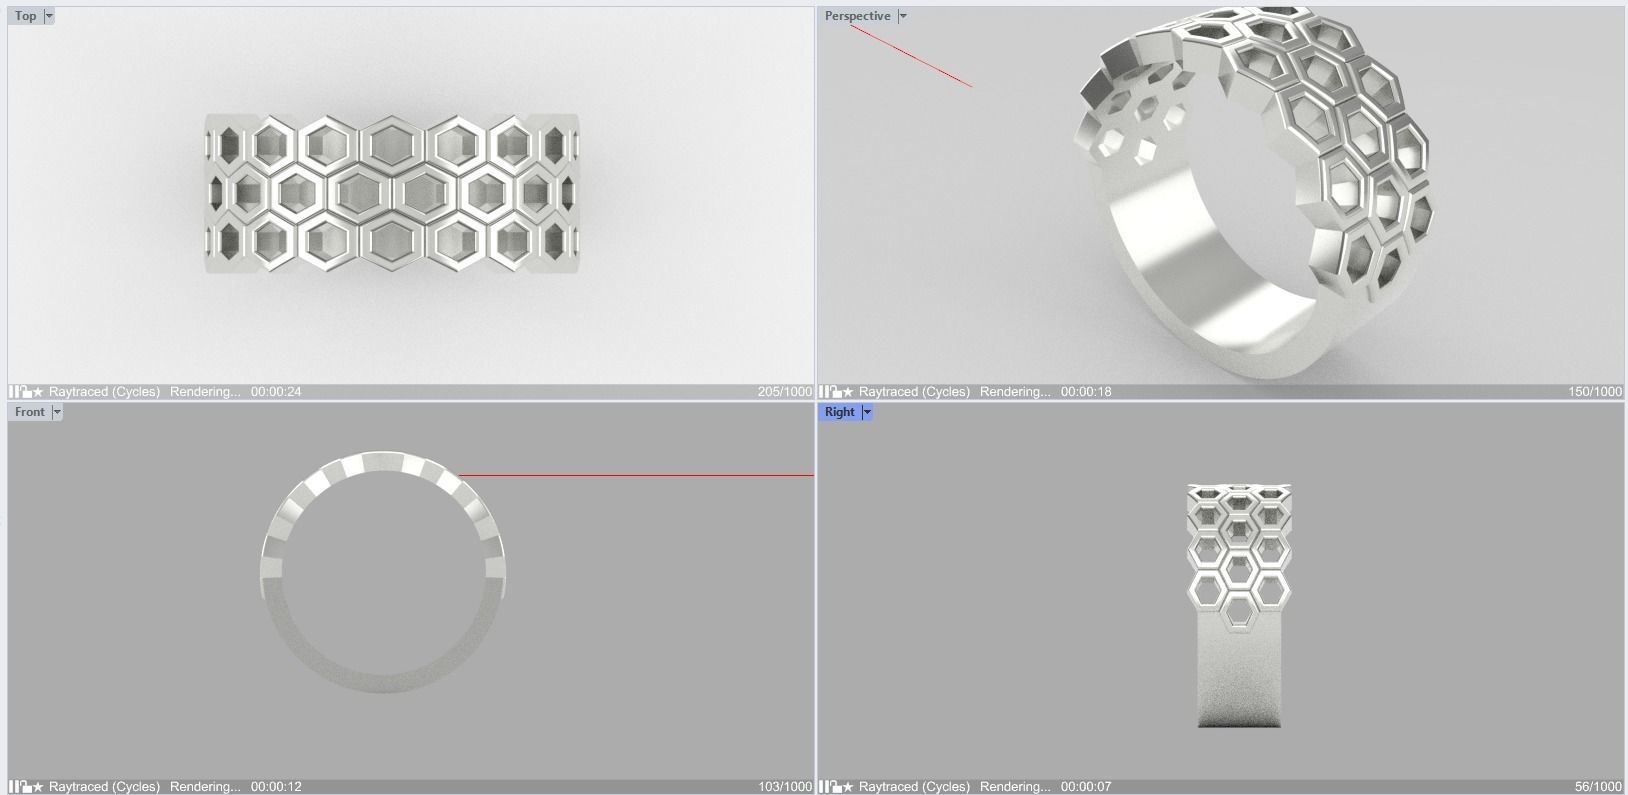Image resolution: width=1628 pixels, height=795 pixels.
Task: Click the 00:00:18 render time
Action: (x=1086, y=392)
